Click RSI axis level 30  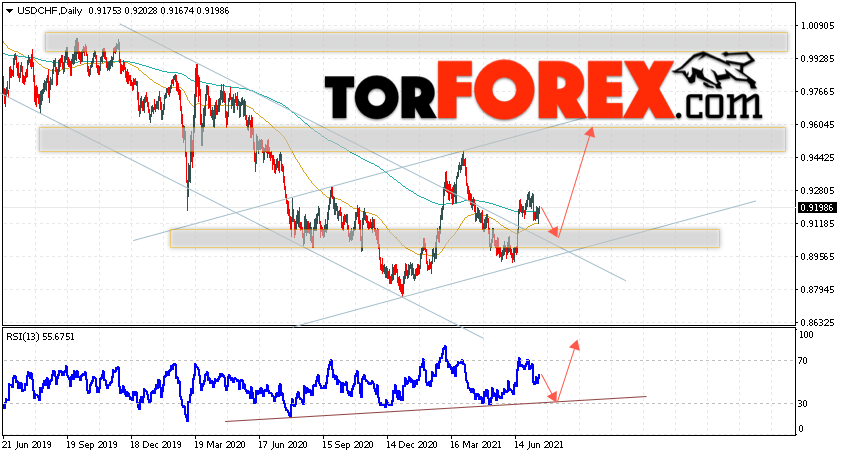803,403
